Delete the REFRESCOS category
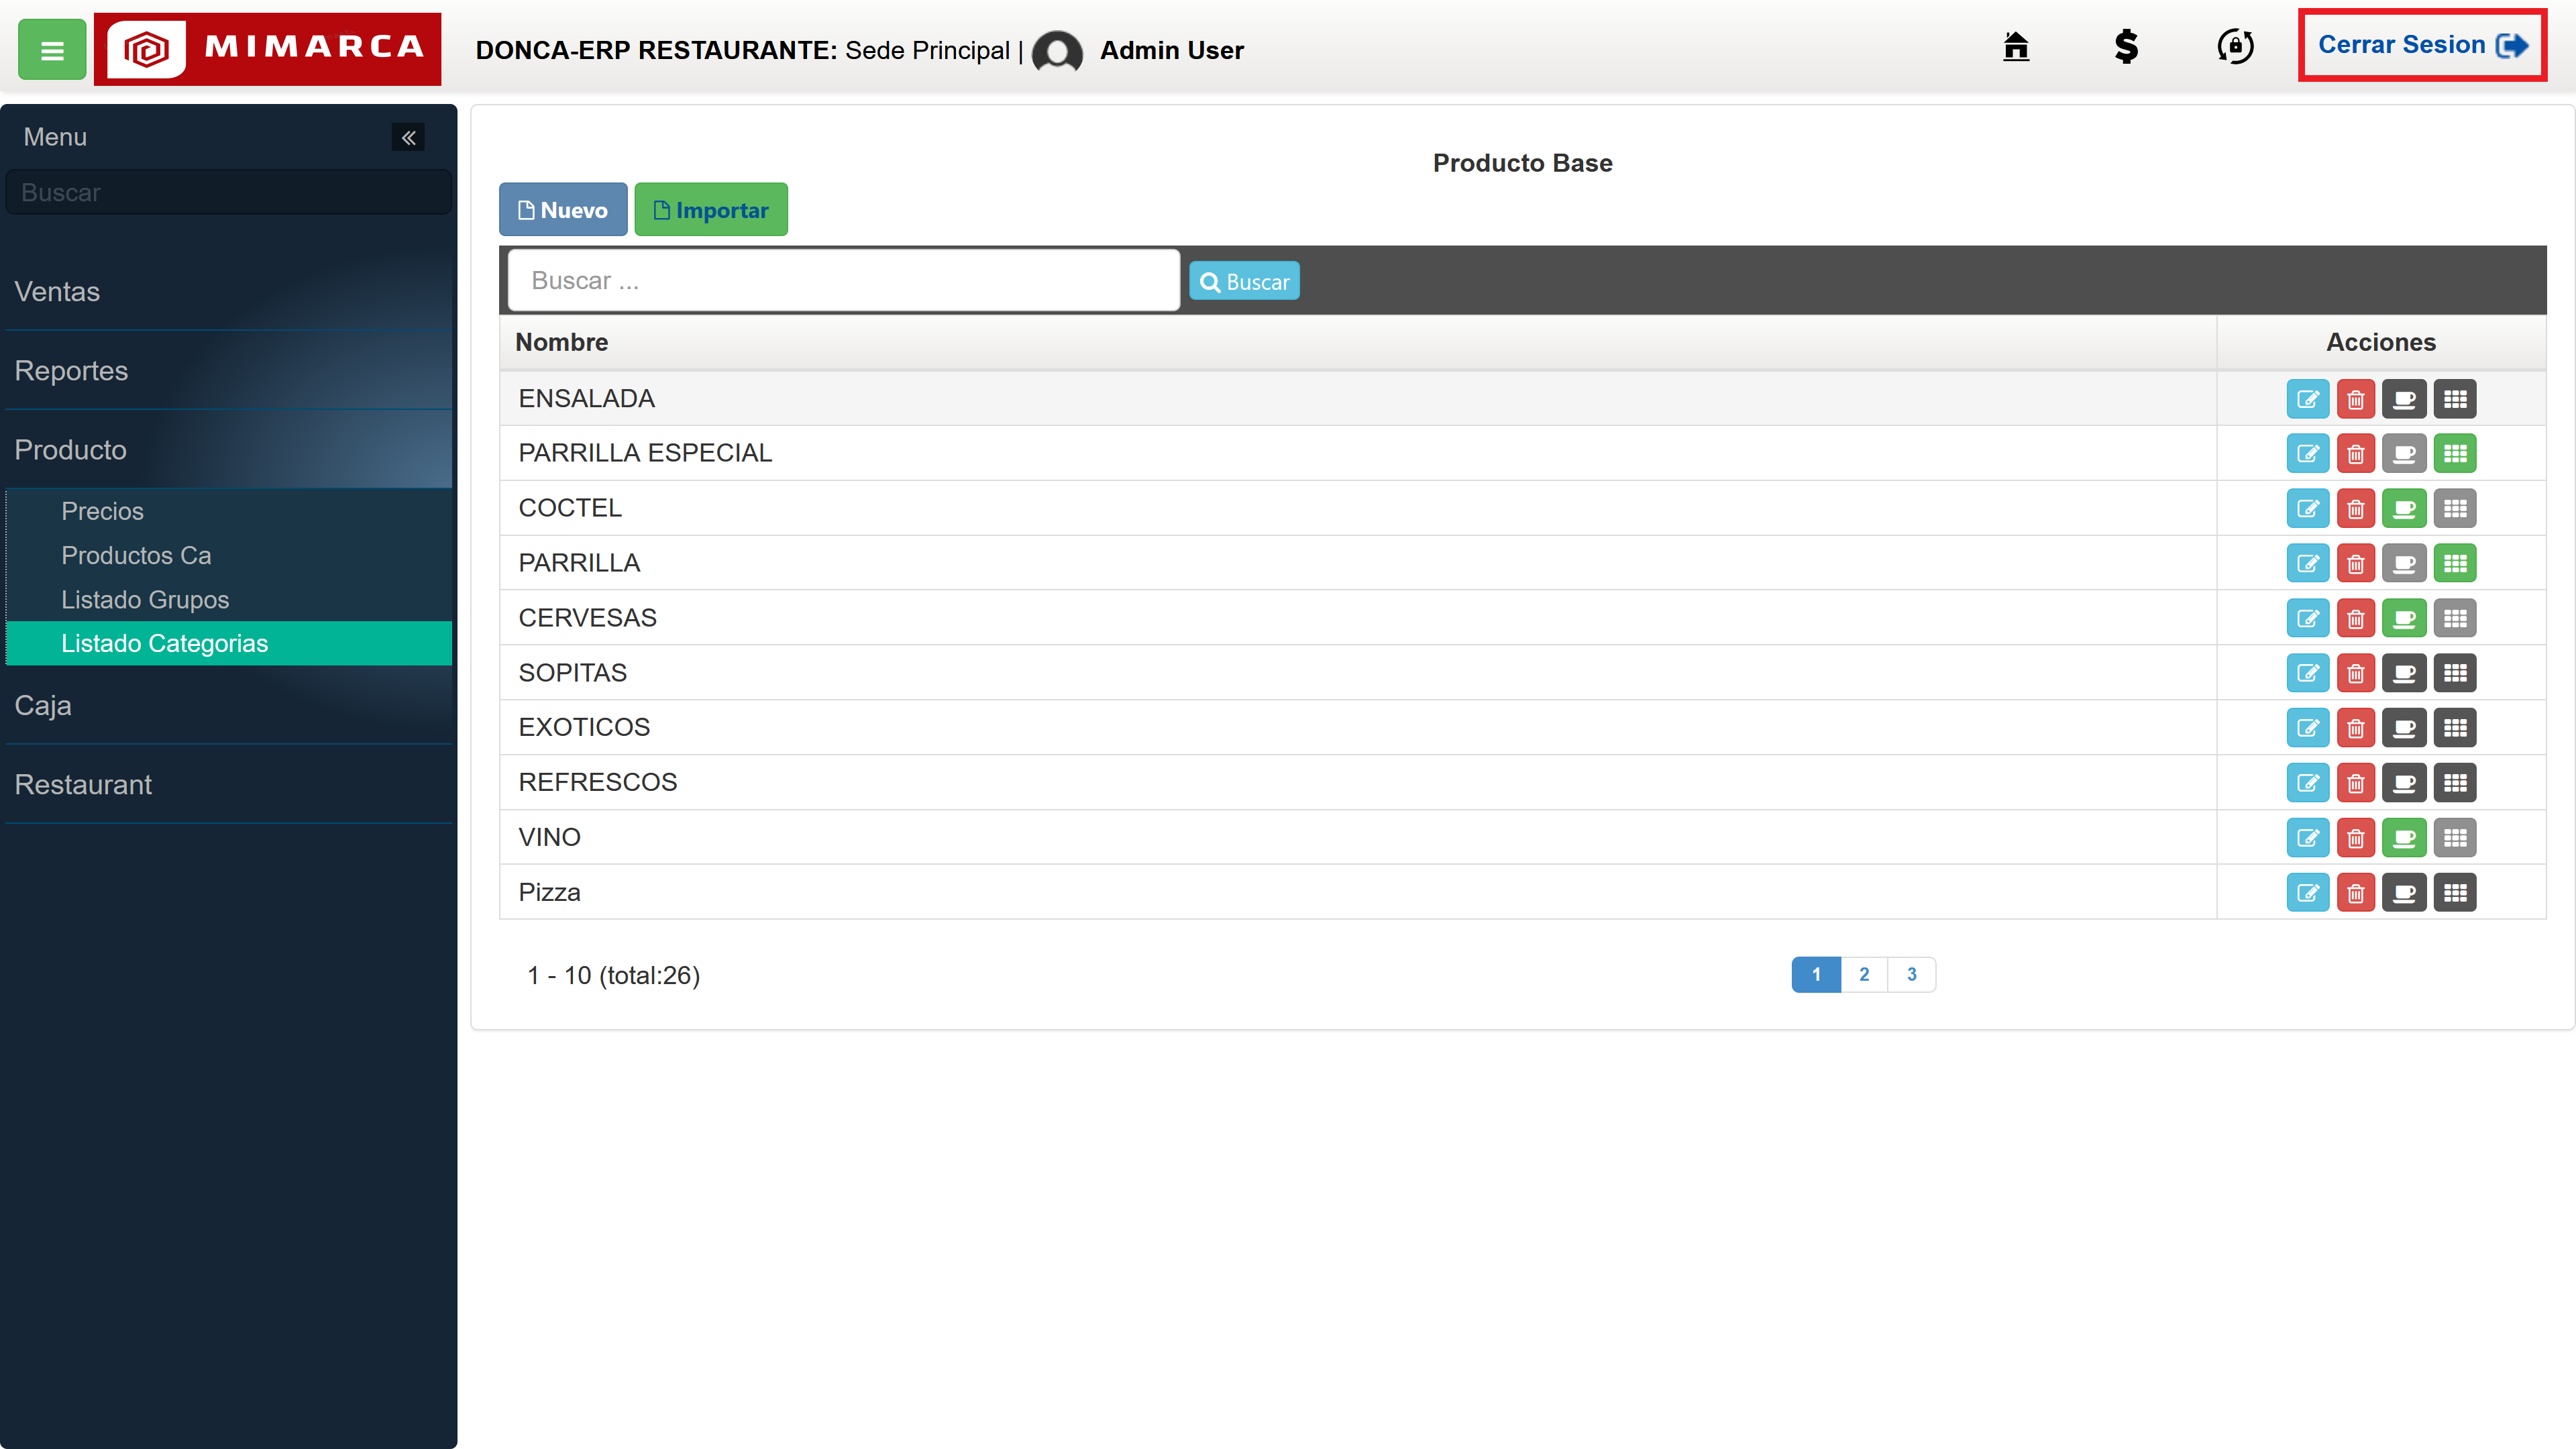 click(2356, 783)
